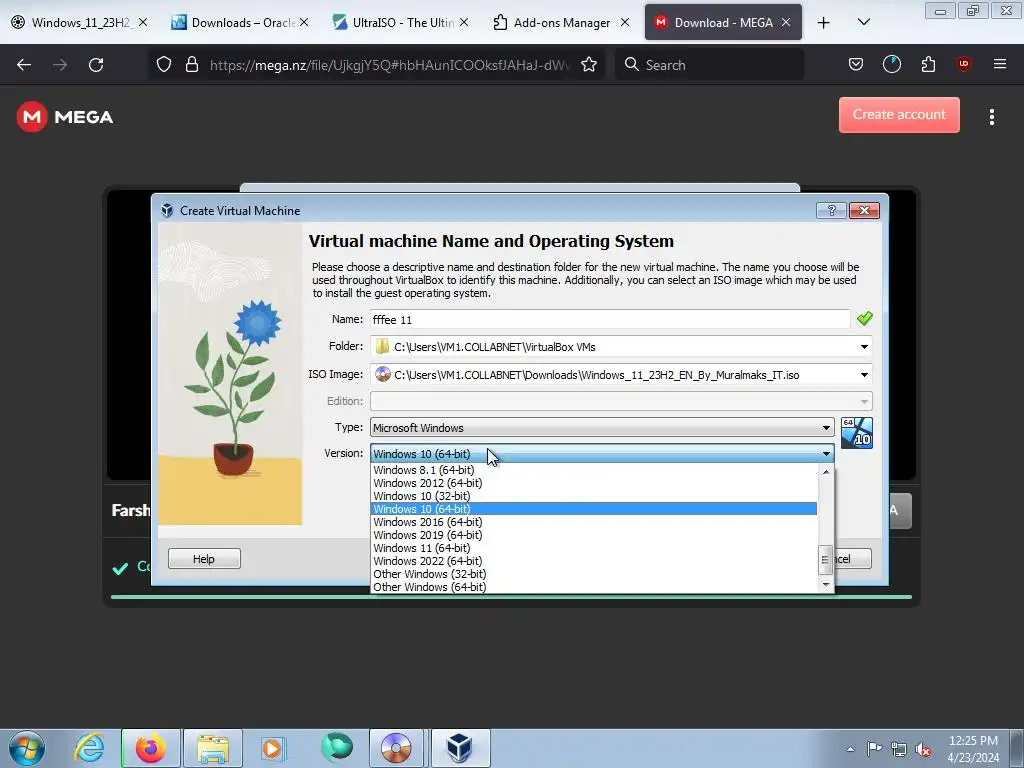
Task: Open the extensions puzzle icon
Action: pyautogui.click(x=928, y=64)
